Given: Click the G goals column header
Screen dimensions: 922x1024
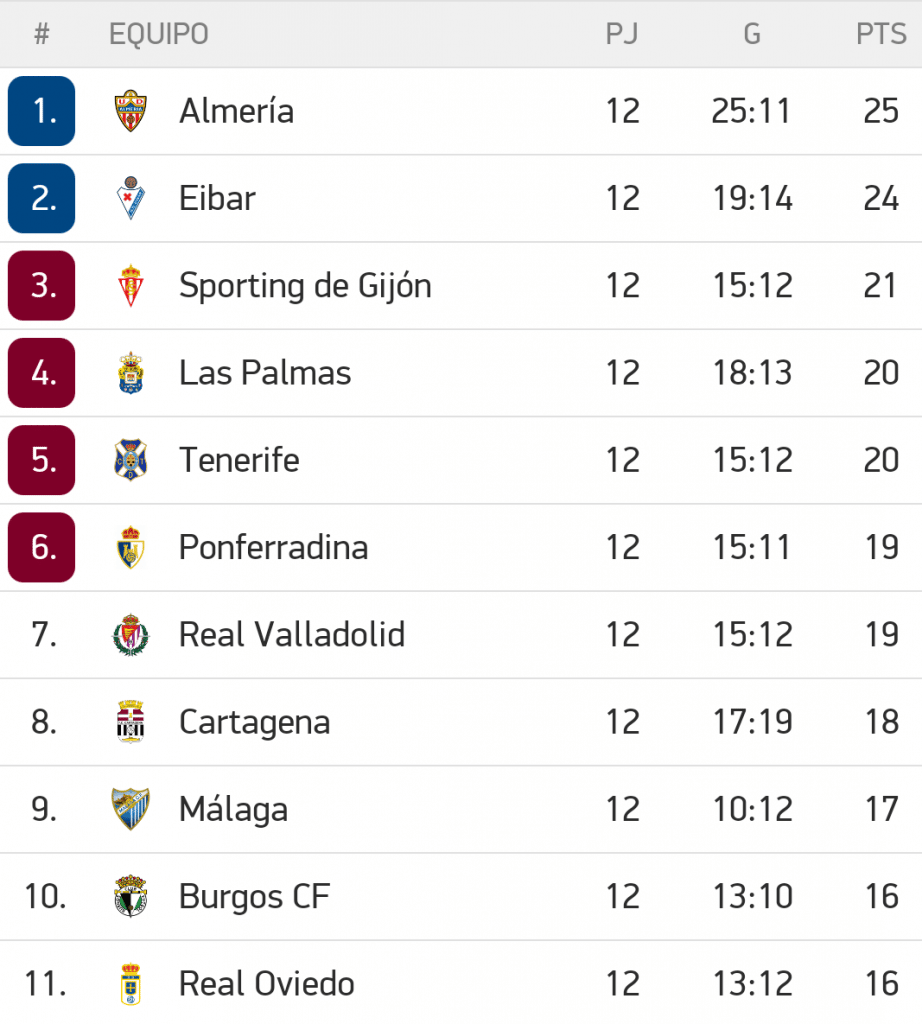Looking at the screenshot, I should (752, 34).
